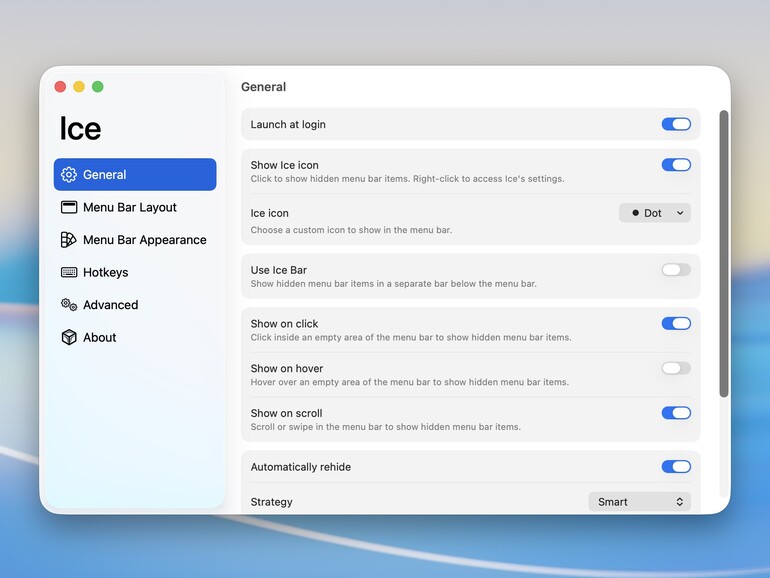Click 'Show hidden menu bar items in a separate bar' text
The width and height of the screenshot is (770, 578).
pos(393,284)
